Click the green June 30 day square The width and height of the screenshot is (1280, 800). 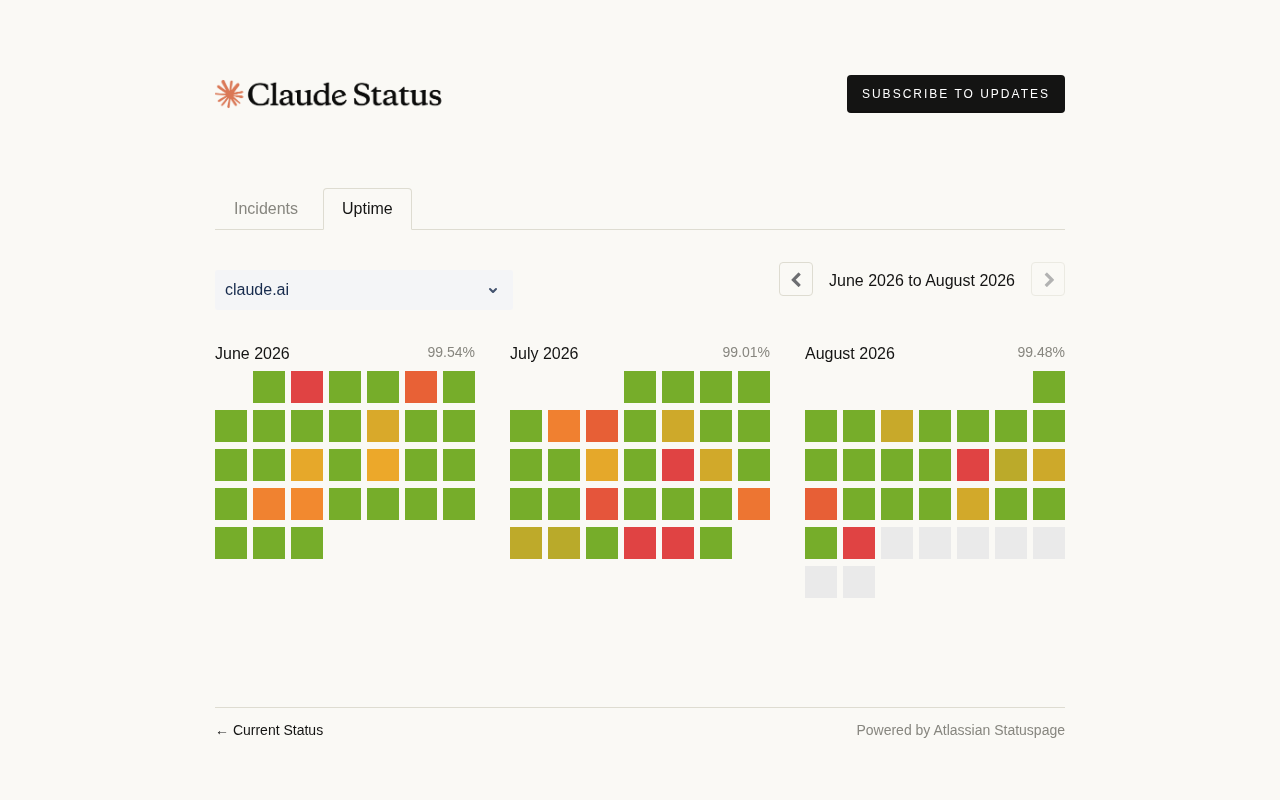[307, 543]
